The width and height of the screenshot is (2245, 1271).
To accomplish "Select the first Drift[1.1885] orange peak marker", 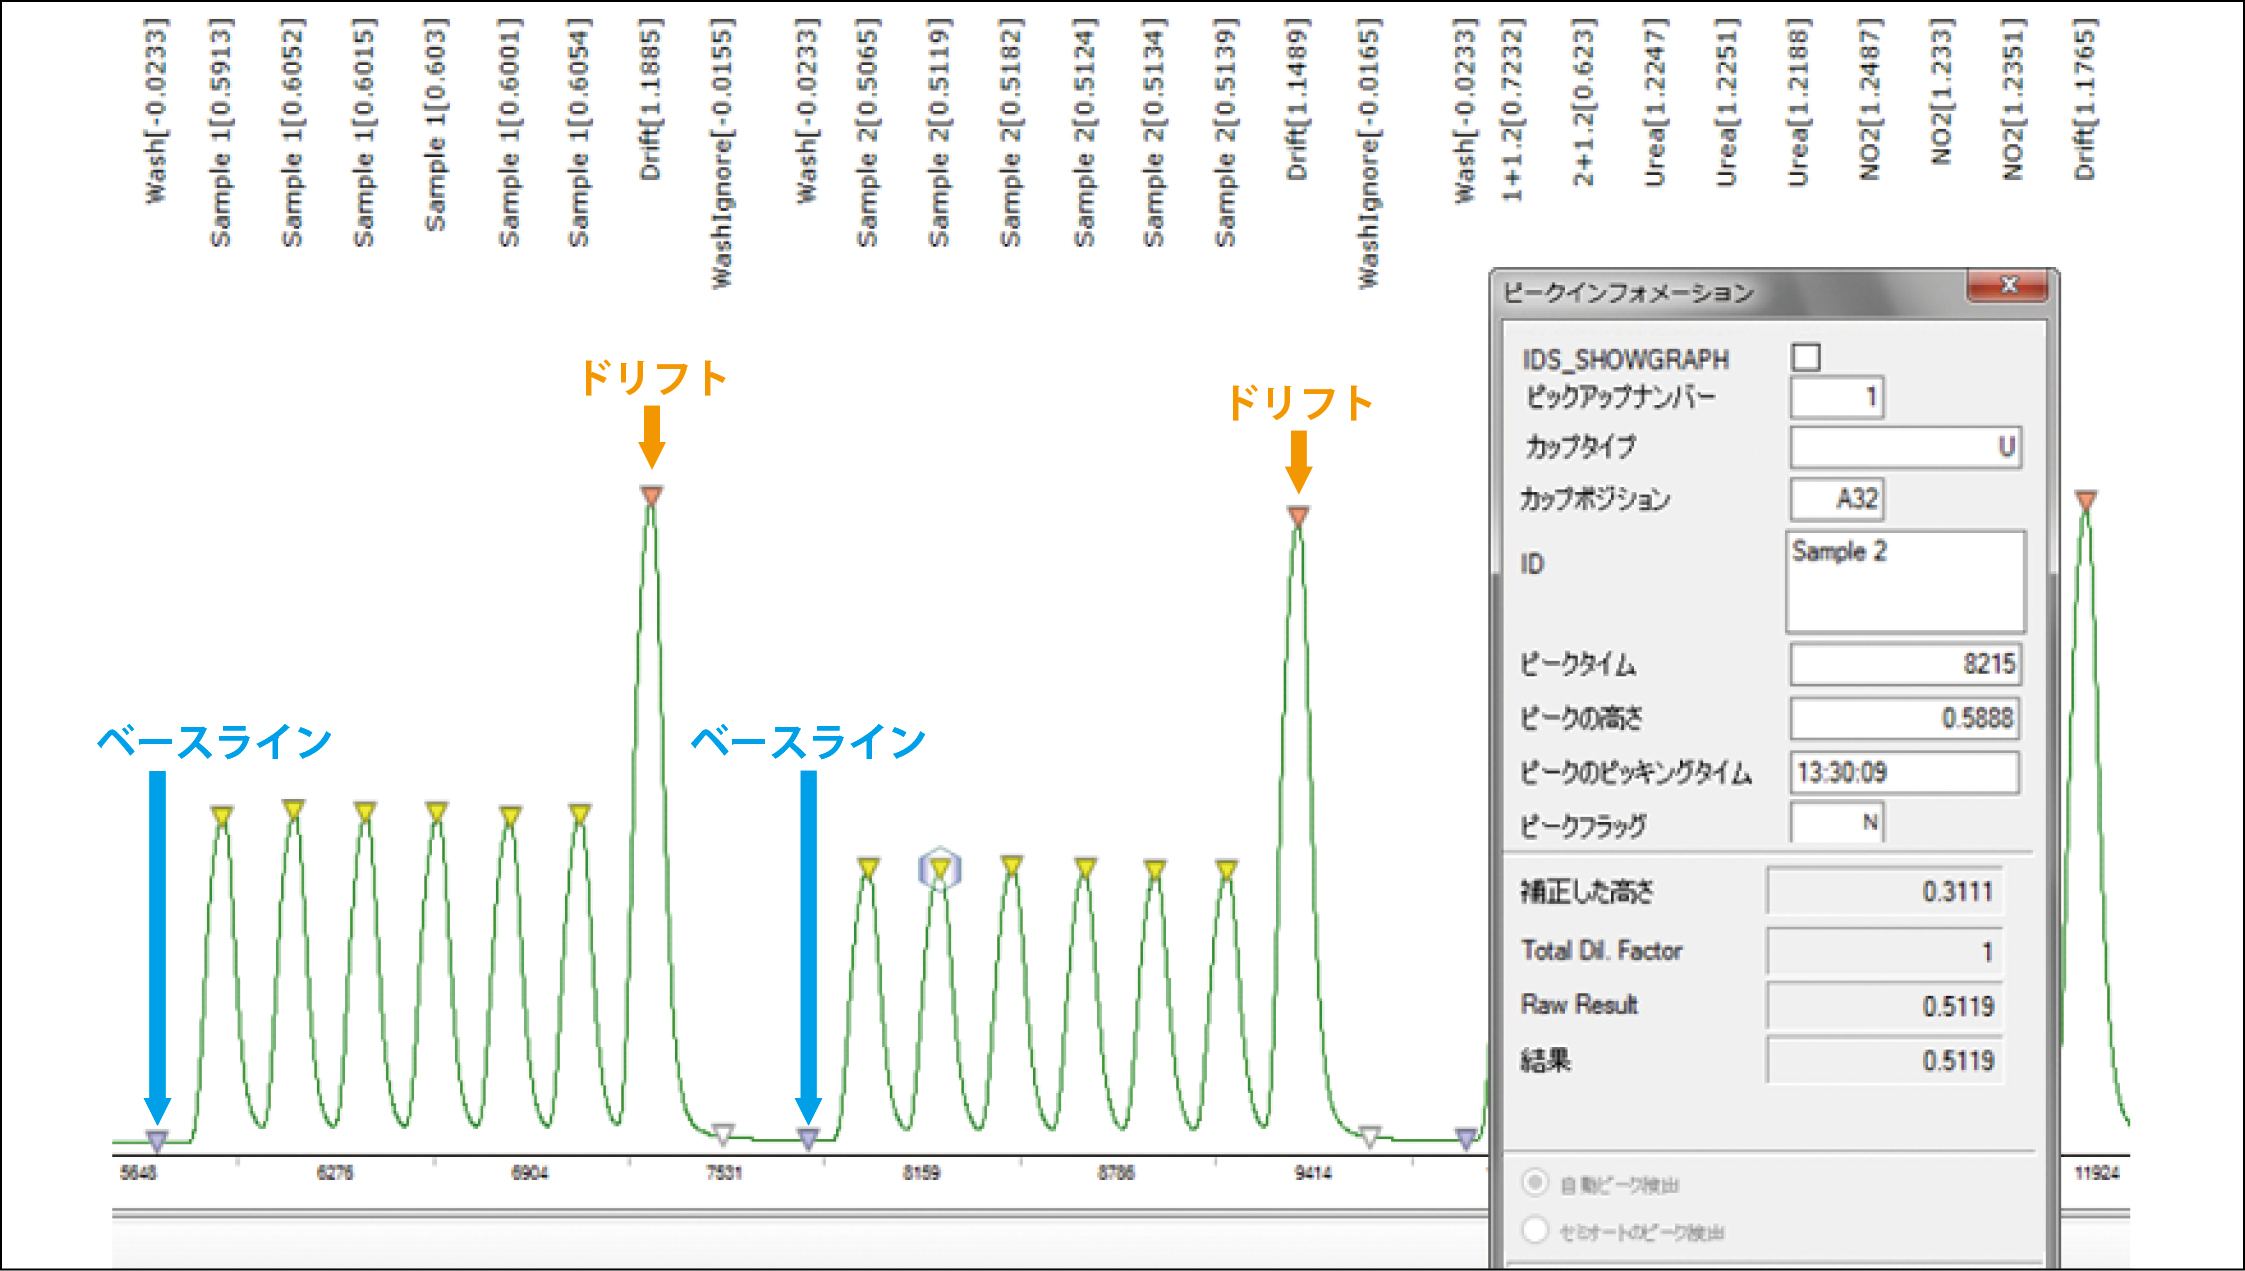I will pyautogui.click(x=652, y=495).
